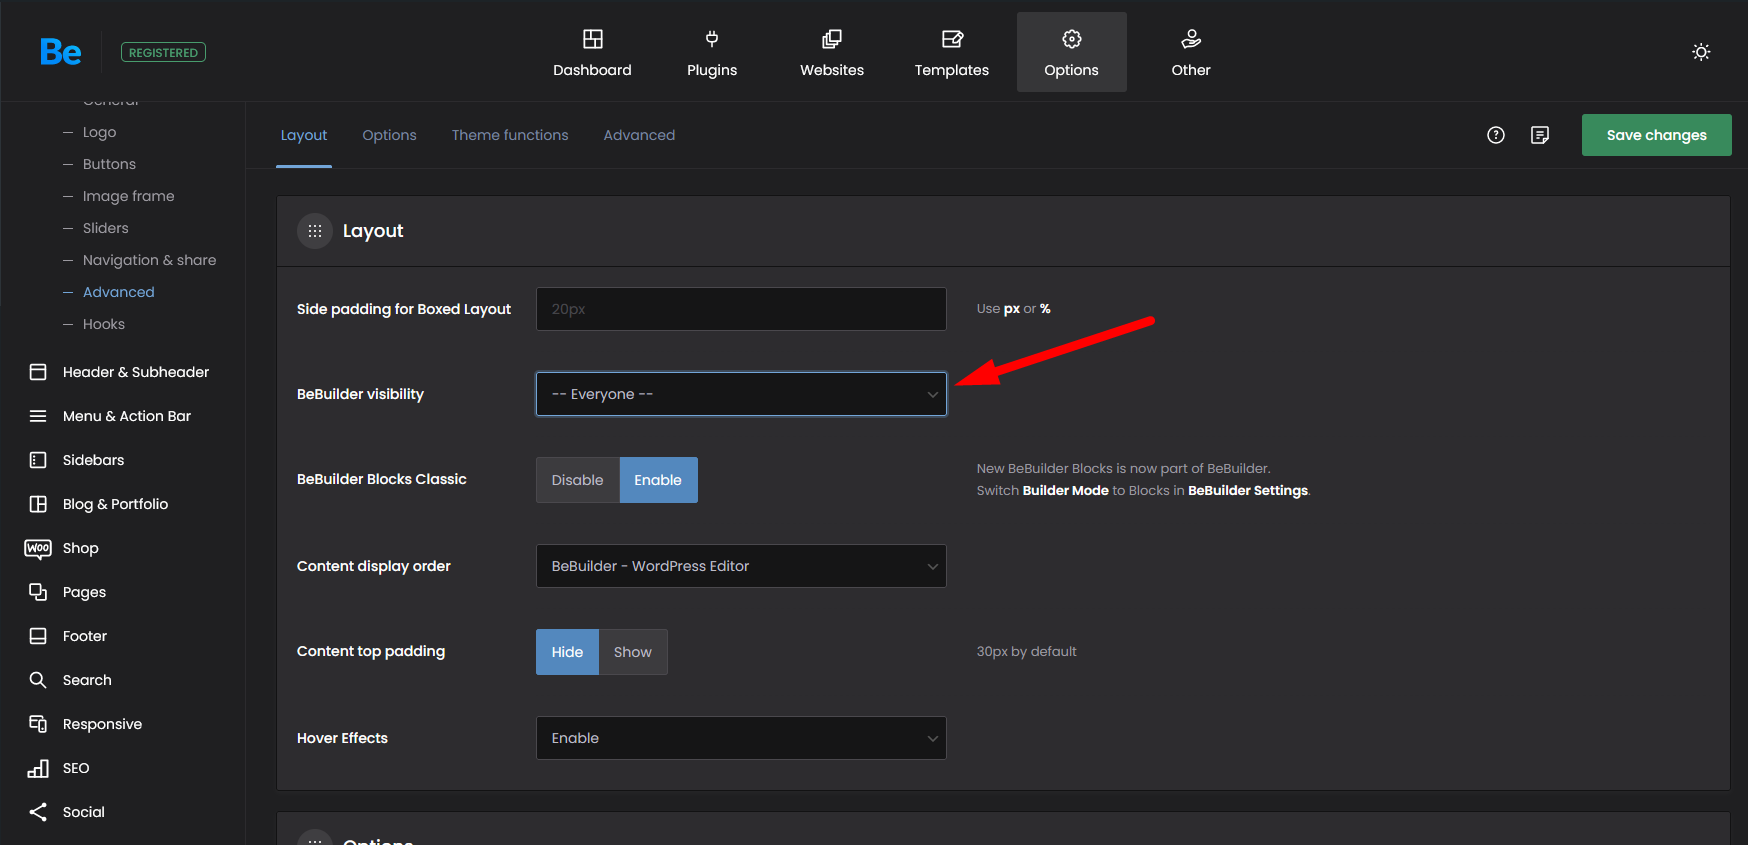
Task: Open the Shop (Woo) settings
Action: tap(62, 548)
